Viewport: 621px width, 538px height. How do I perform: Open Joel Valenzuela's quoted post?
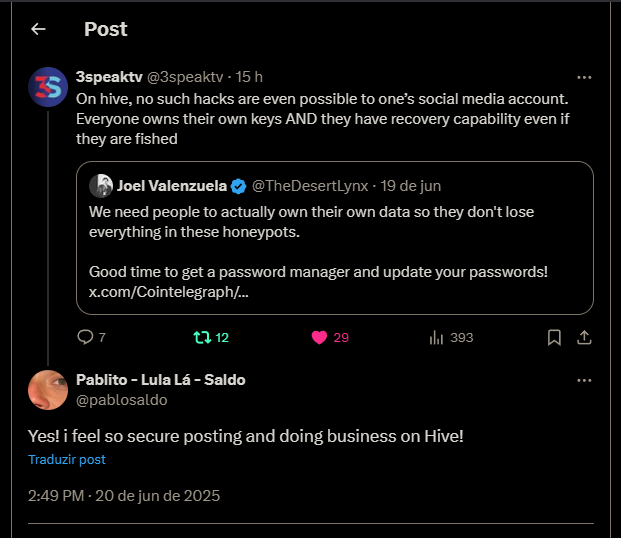335,238
